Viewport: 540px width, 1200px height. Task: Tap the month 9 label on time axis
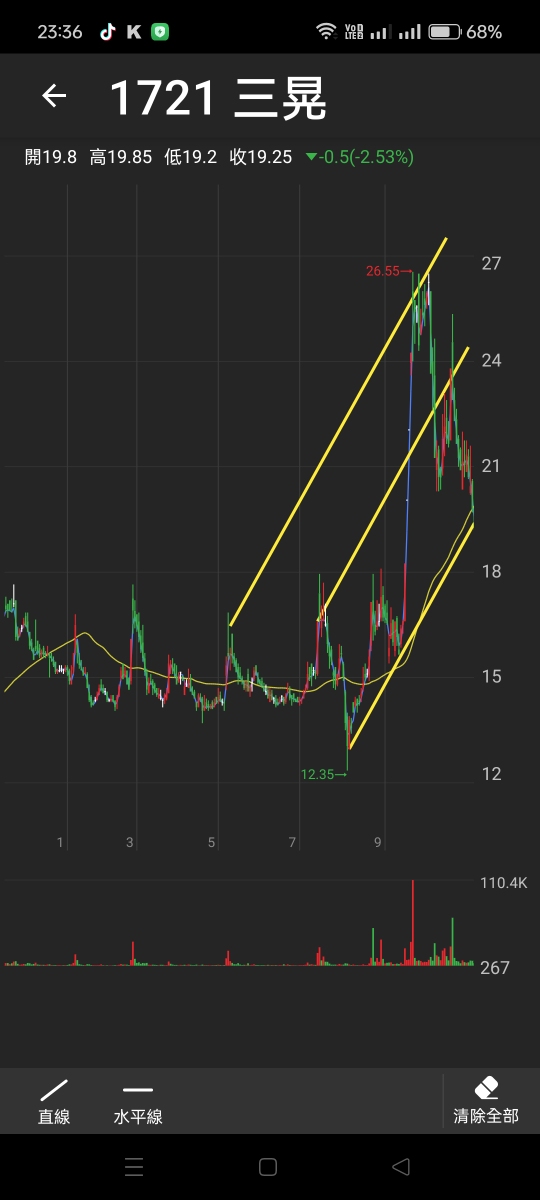click(x=378, y=843)
